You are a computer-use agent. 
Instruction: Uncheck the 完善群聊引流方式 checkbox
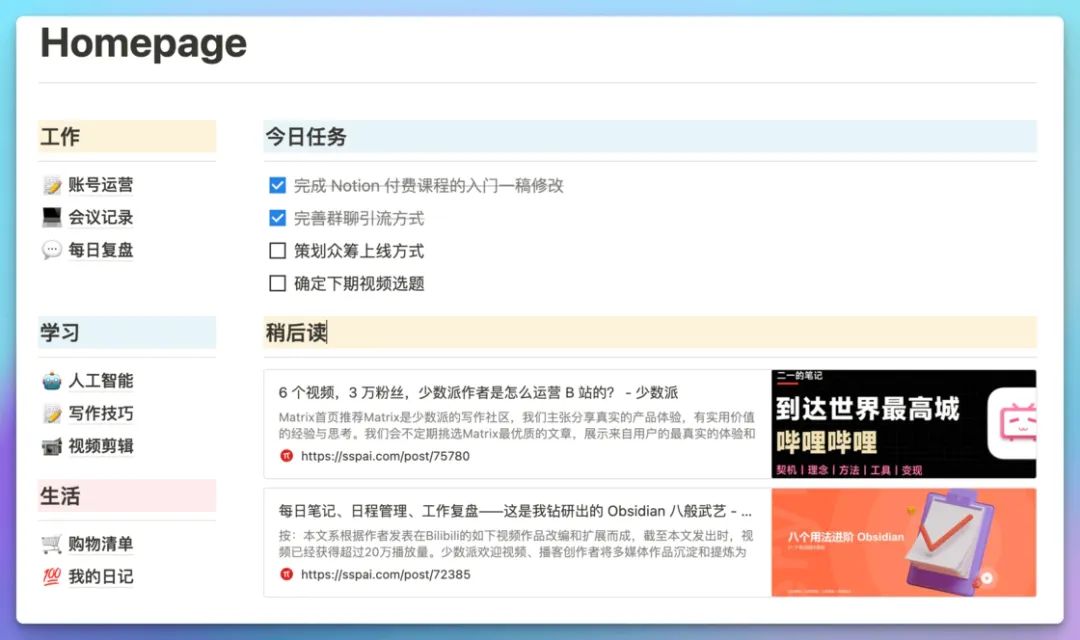coord(278,218)
